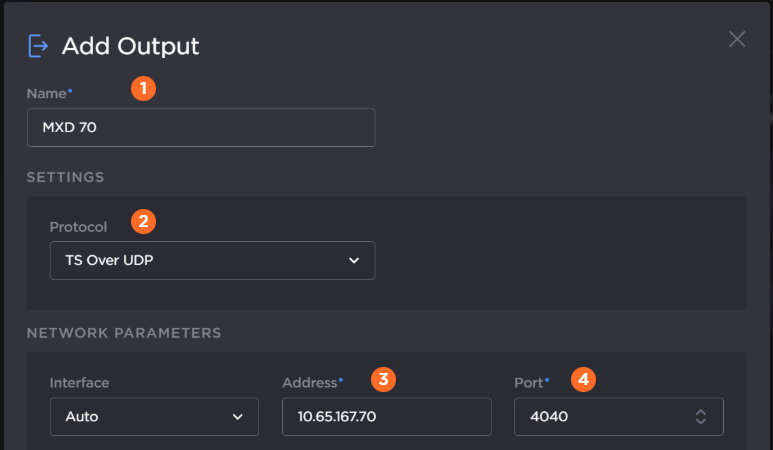773x450 pixels.
Task: Decrease the Port value with down arrow
Action: pos(701,421)
